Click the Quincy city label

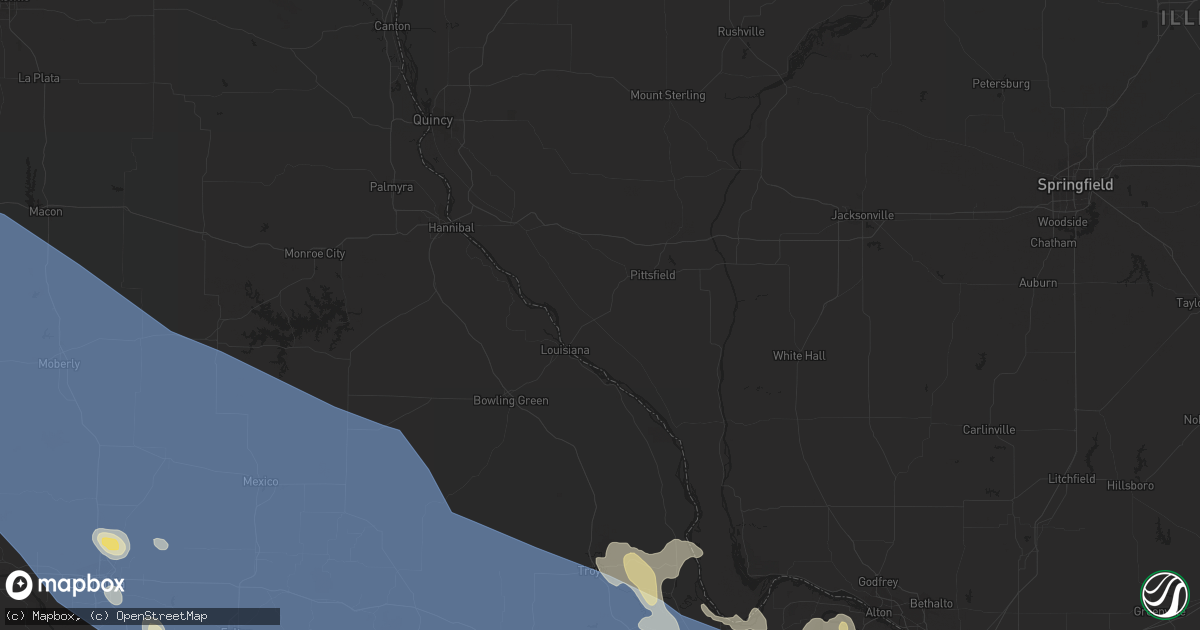[433, 120]
